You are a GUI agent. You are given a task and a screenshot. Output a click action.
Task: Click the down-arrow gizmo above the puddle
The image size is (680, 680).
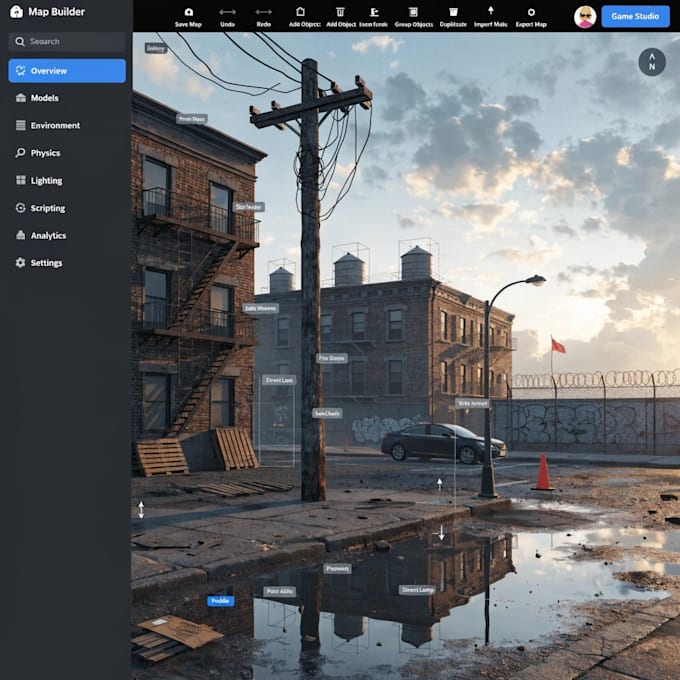[441, 532]
